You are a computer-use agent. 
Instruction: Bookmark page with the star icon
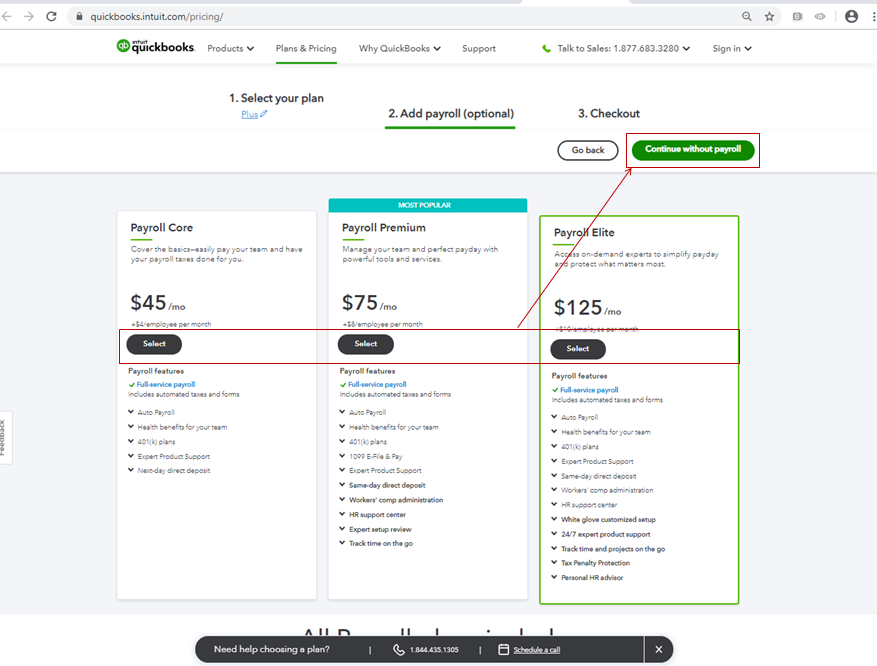(x=770, y=17)
